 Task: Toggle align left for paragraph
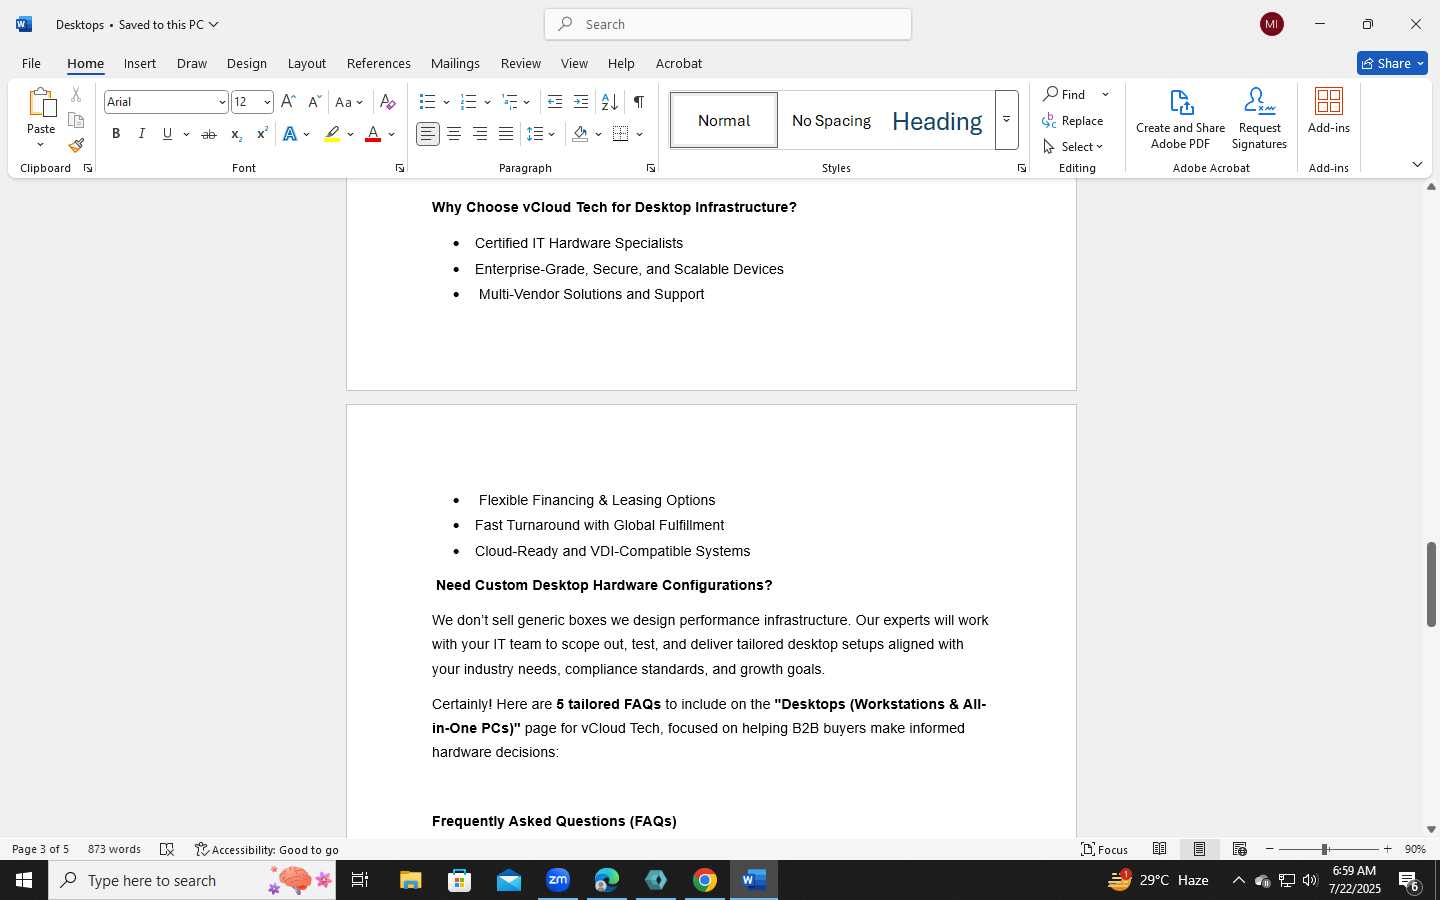pyautogui.click(x=428, y=134)
